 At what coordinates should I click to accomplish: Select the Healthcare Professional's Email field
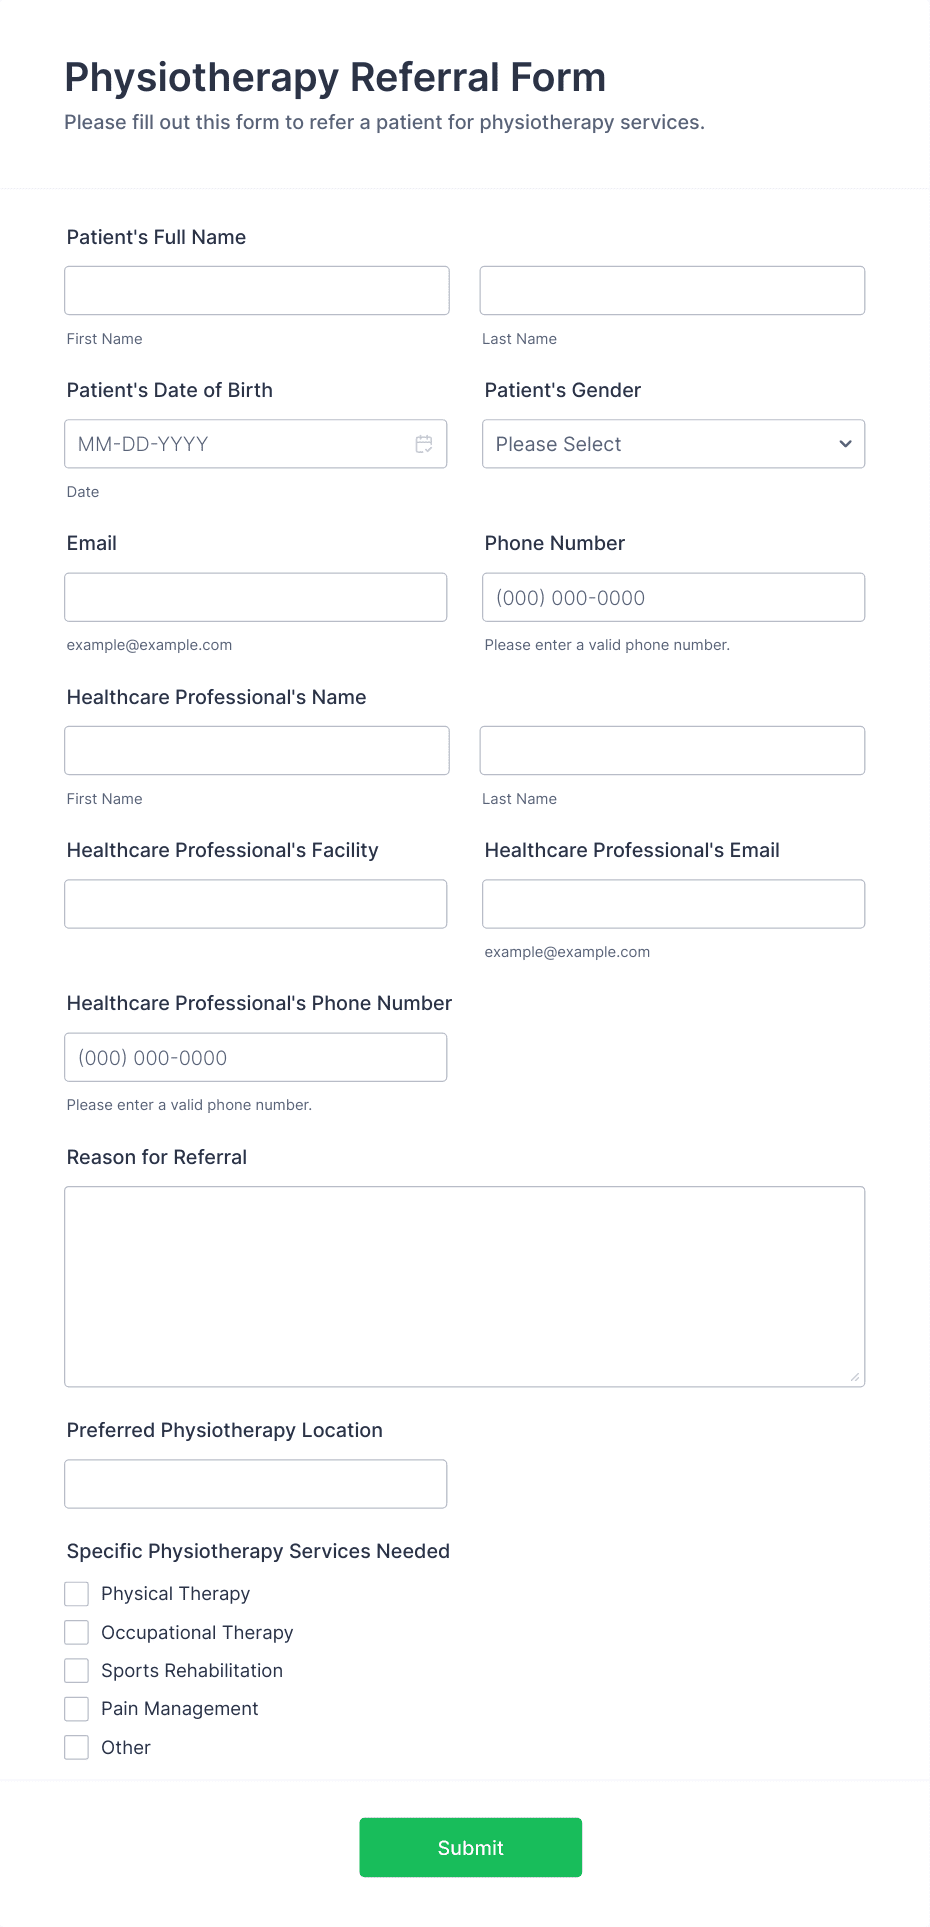coord(673,904)
